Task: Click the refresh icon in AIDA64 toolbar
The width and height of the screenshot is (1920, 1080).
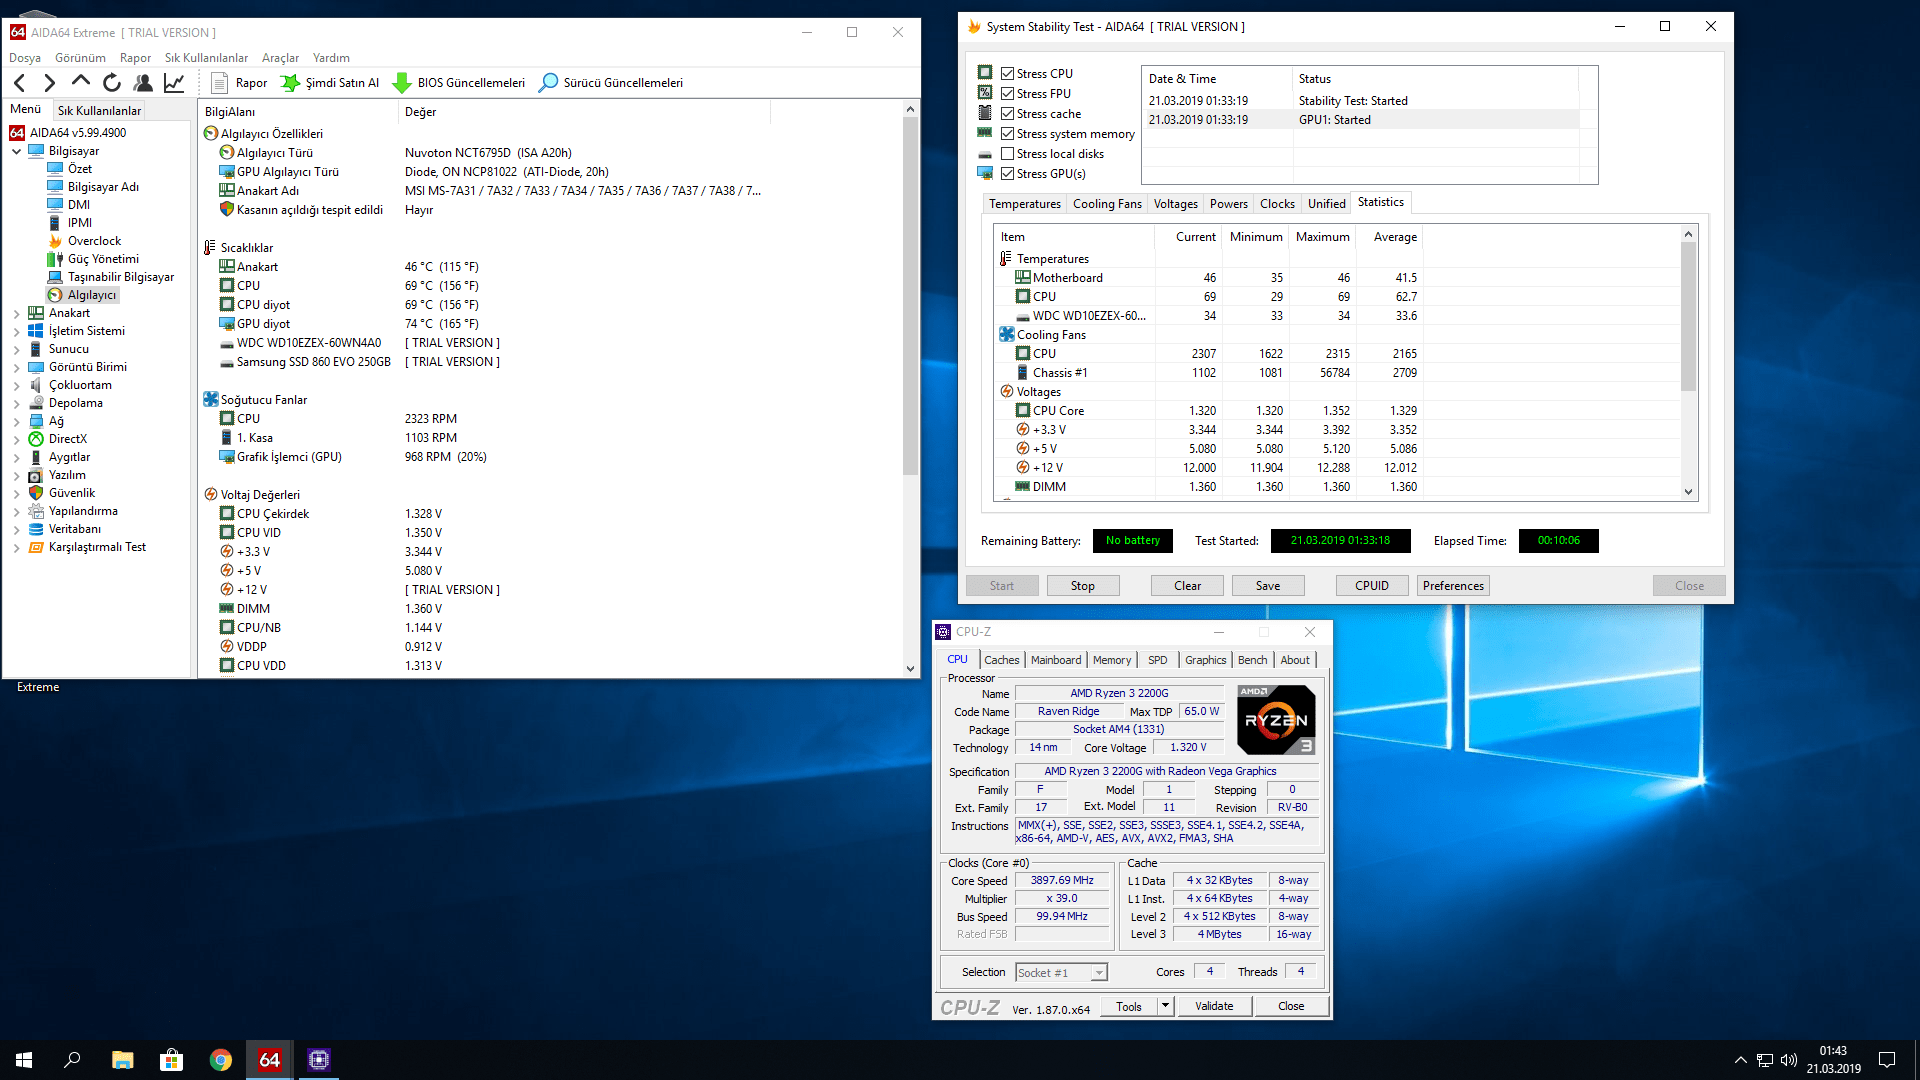Action: click(x=112, y=83)
